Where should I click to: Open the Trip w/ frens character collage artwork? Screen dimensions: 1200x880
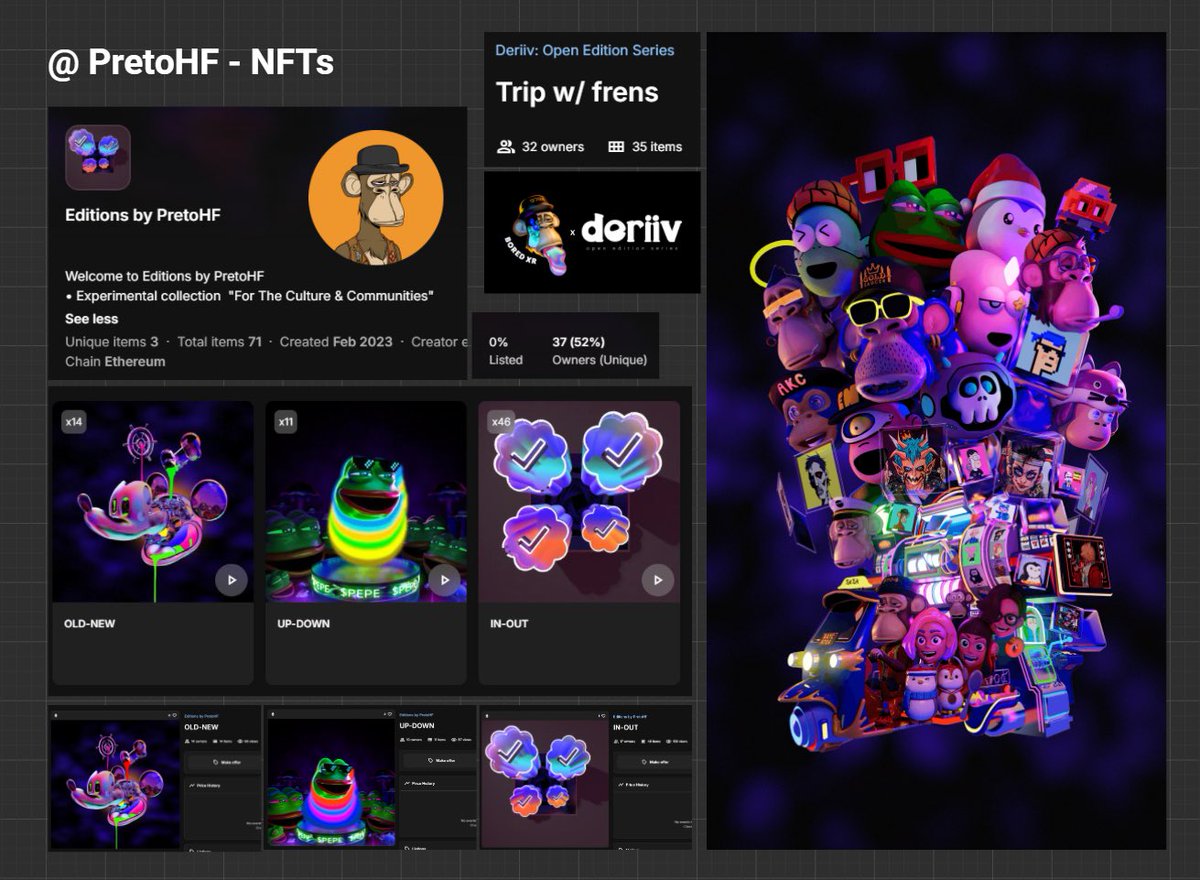936,441
